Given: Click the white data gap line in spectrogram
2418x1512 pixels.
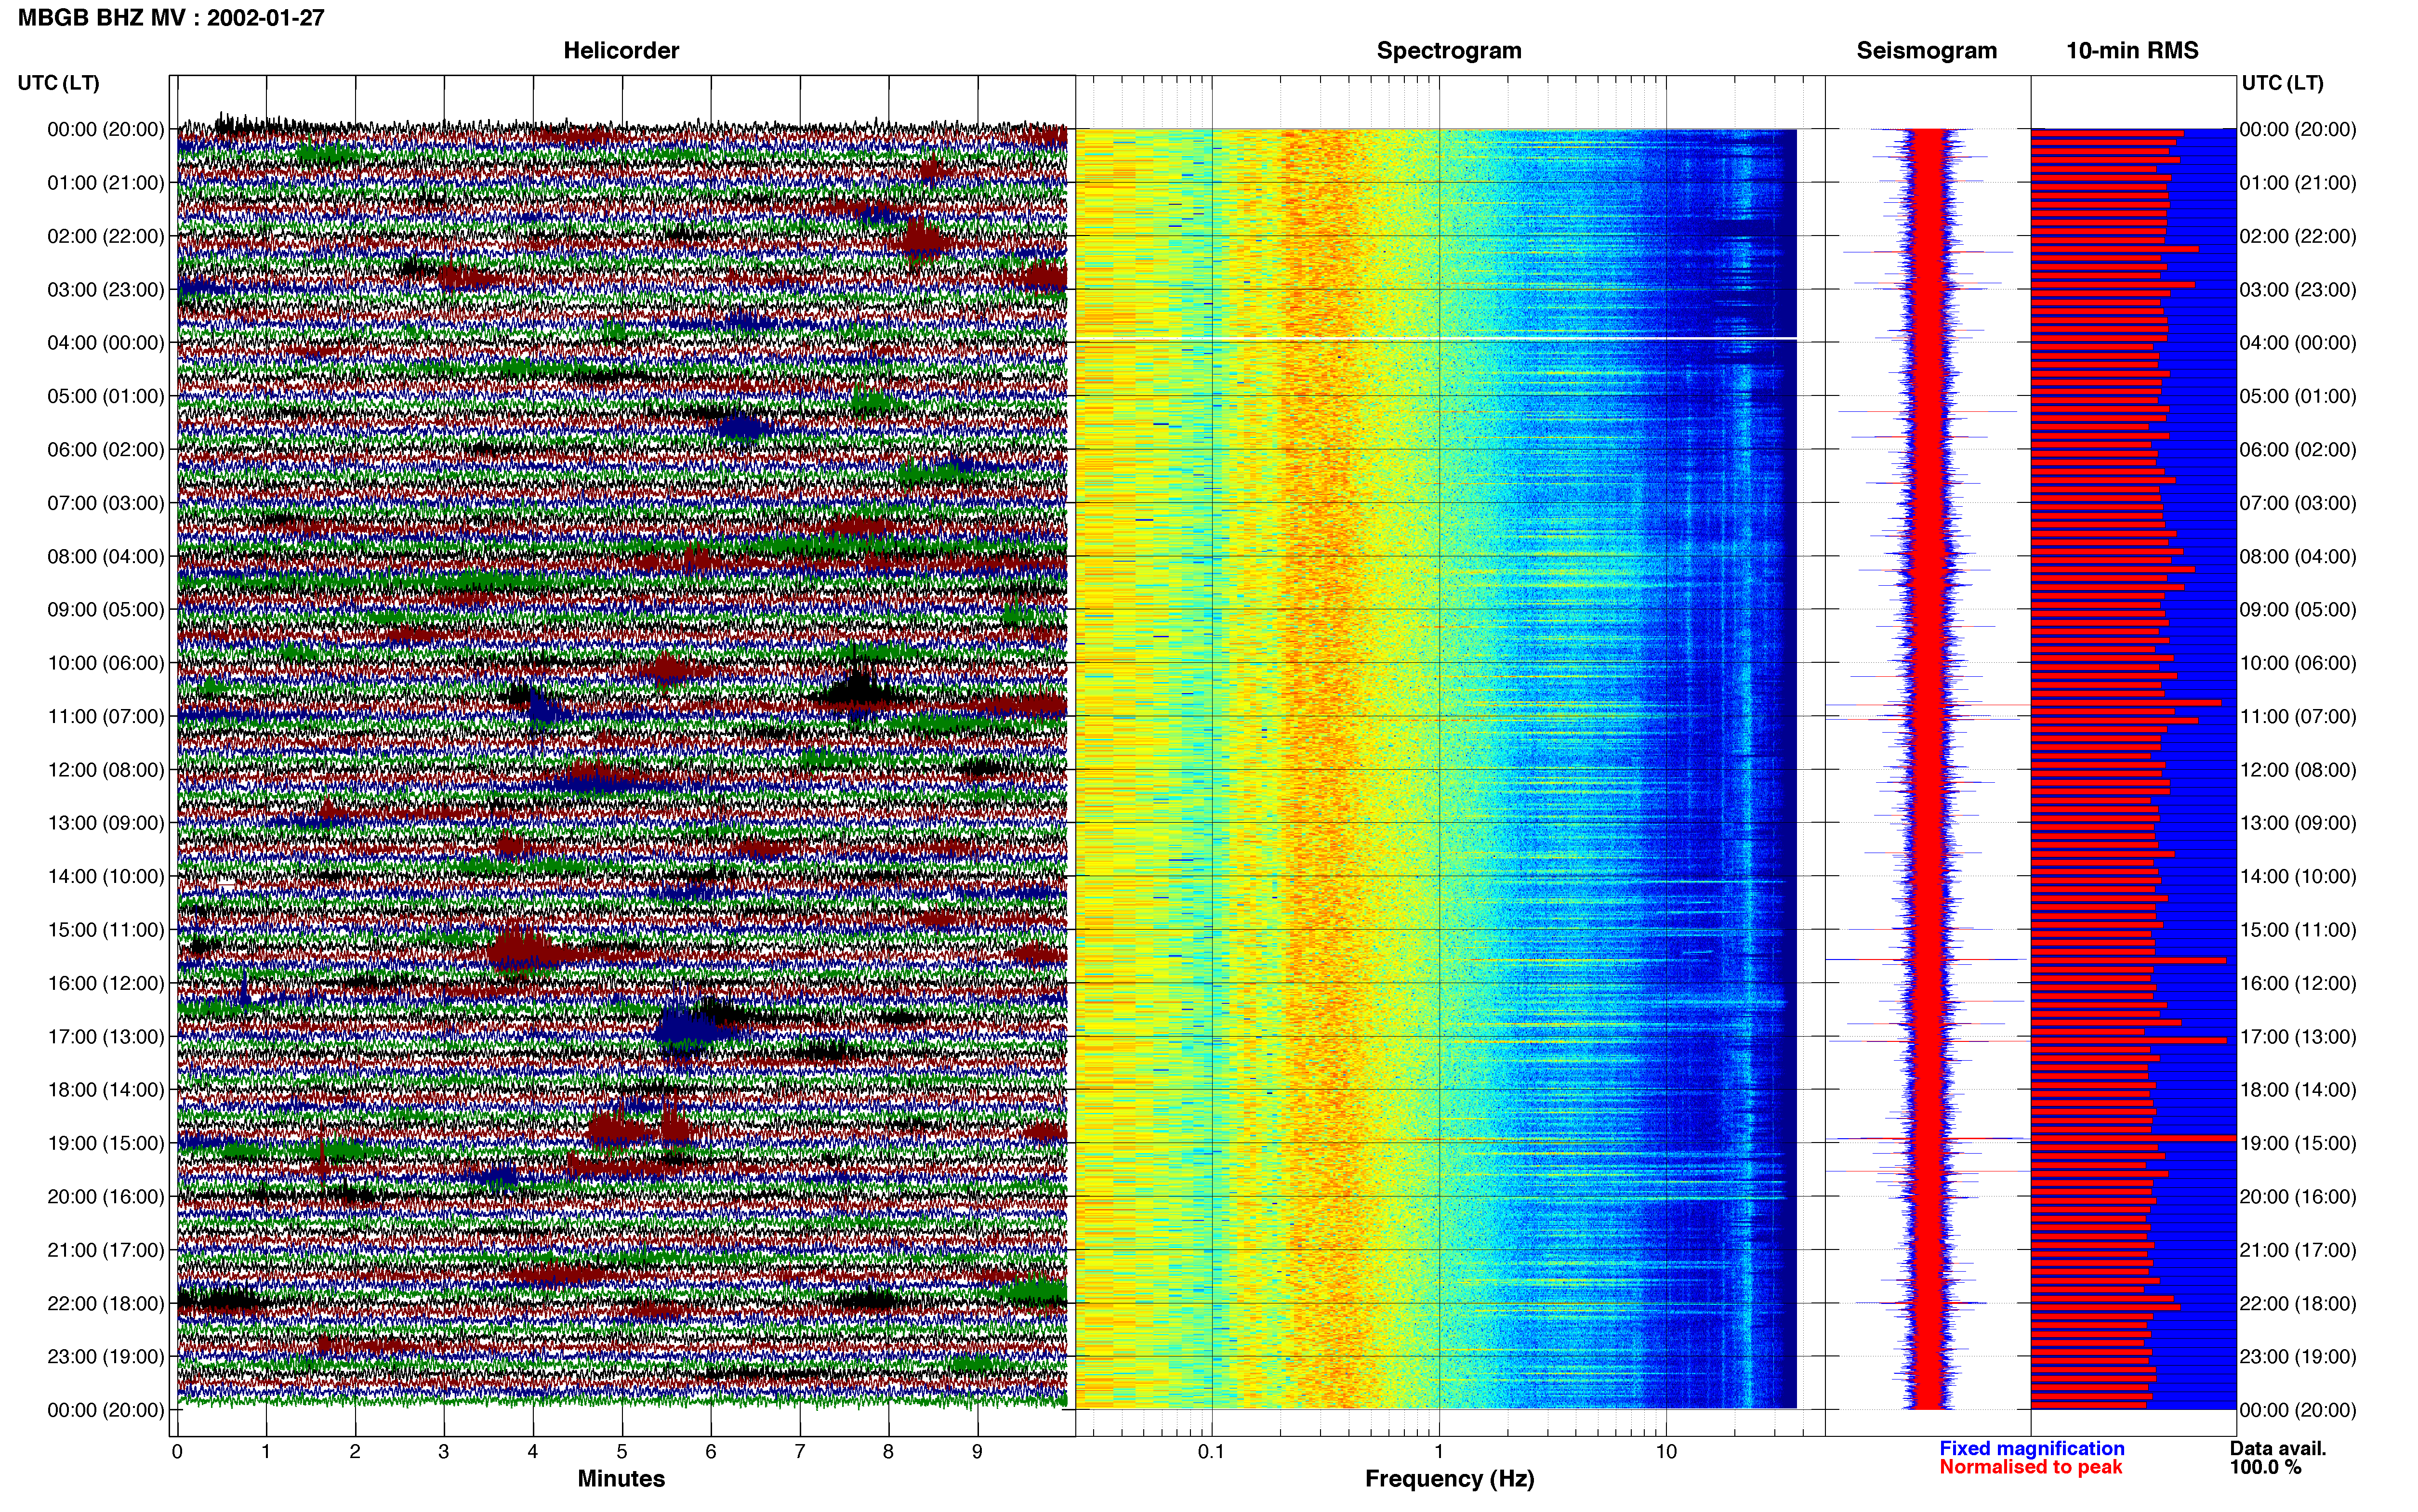Looking at the screenshot, I should 1436,339.
